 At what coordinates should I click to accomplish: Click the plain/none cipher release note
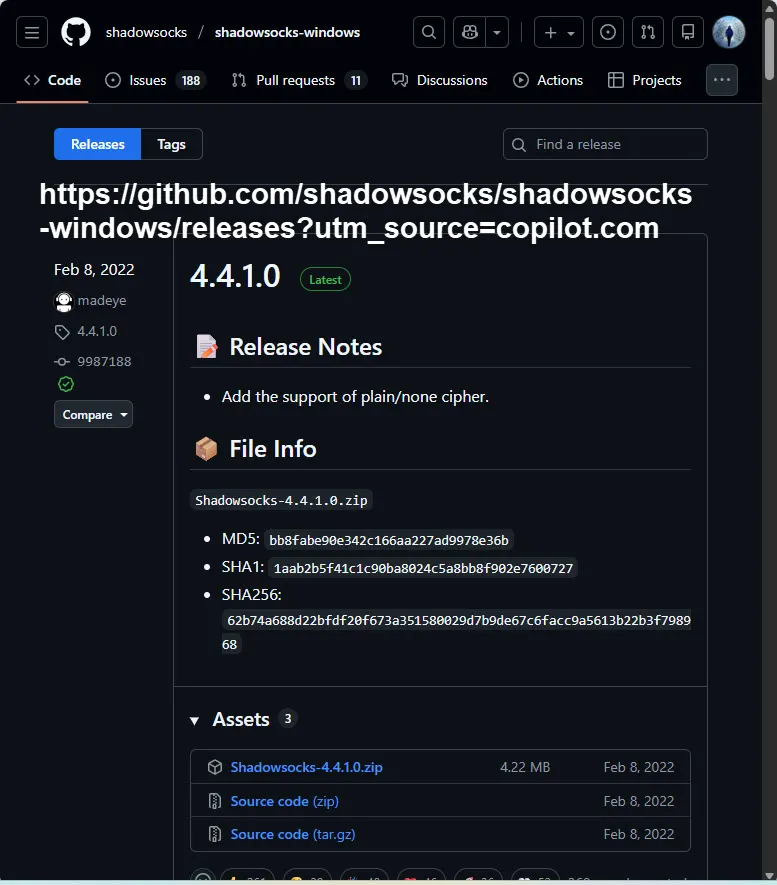click(x=355, y=397)
